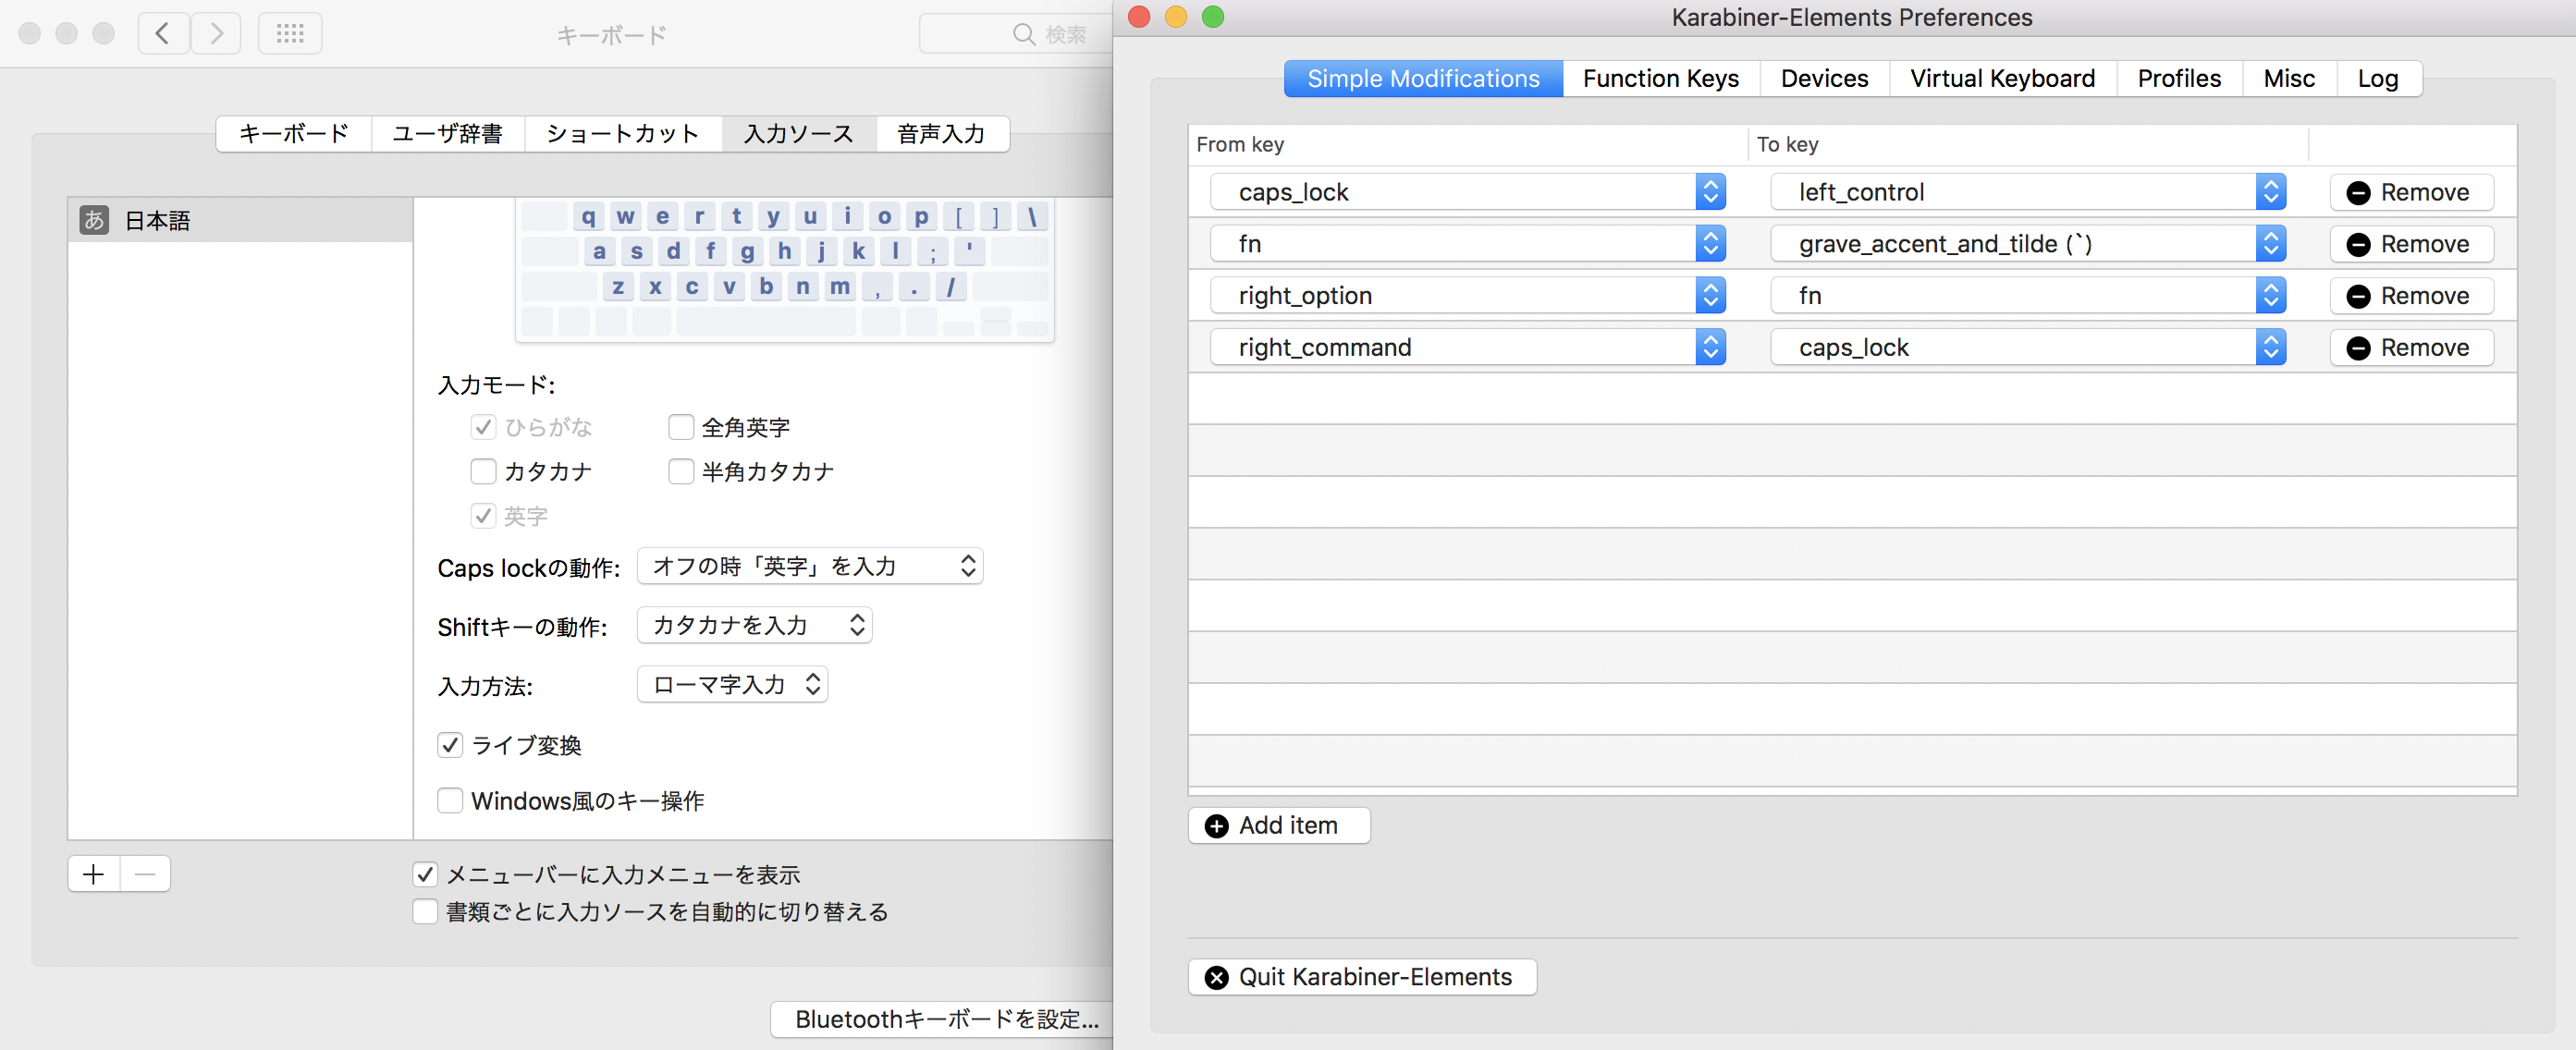Click the plus button to add an input source
The image size is (2576, 1050).
tap(94, 874)
